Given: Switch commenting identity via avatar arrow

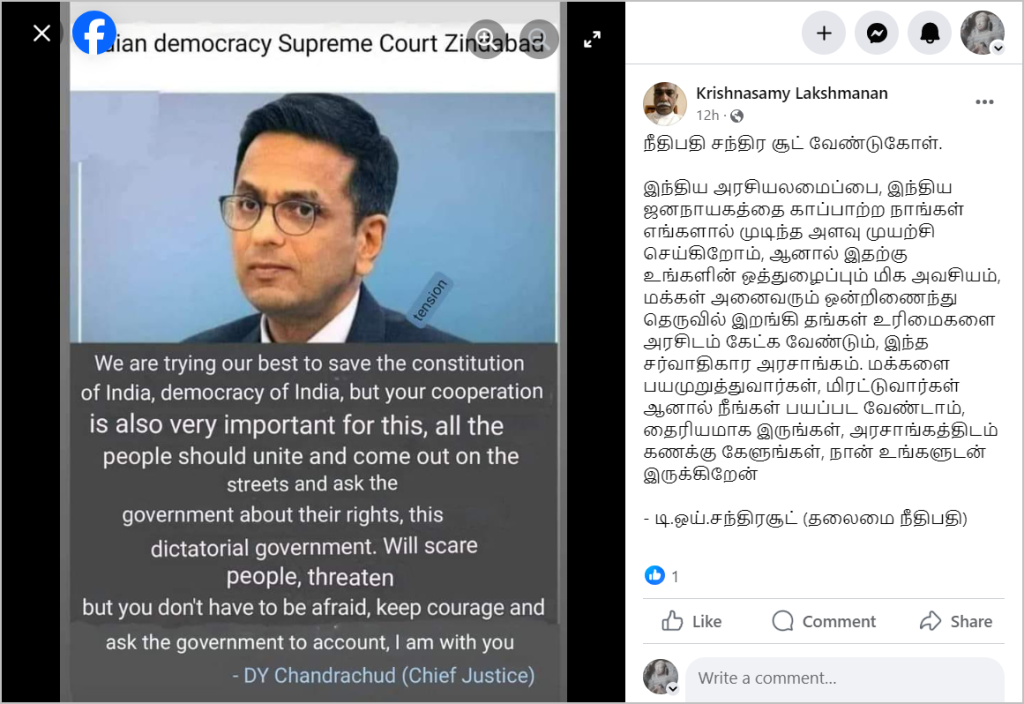Looking at the screenshot, I should click(672, 689).
